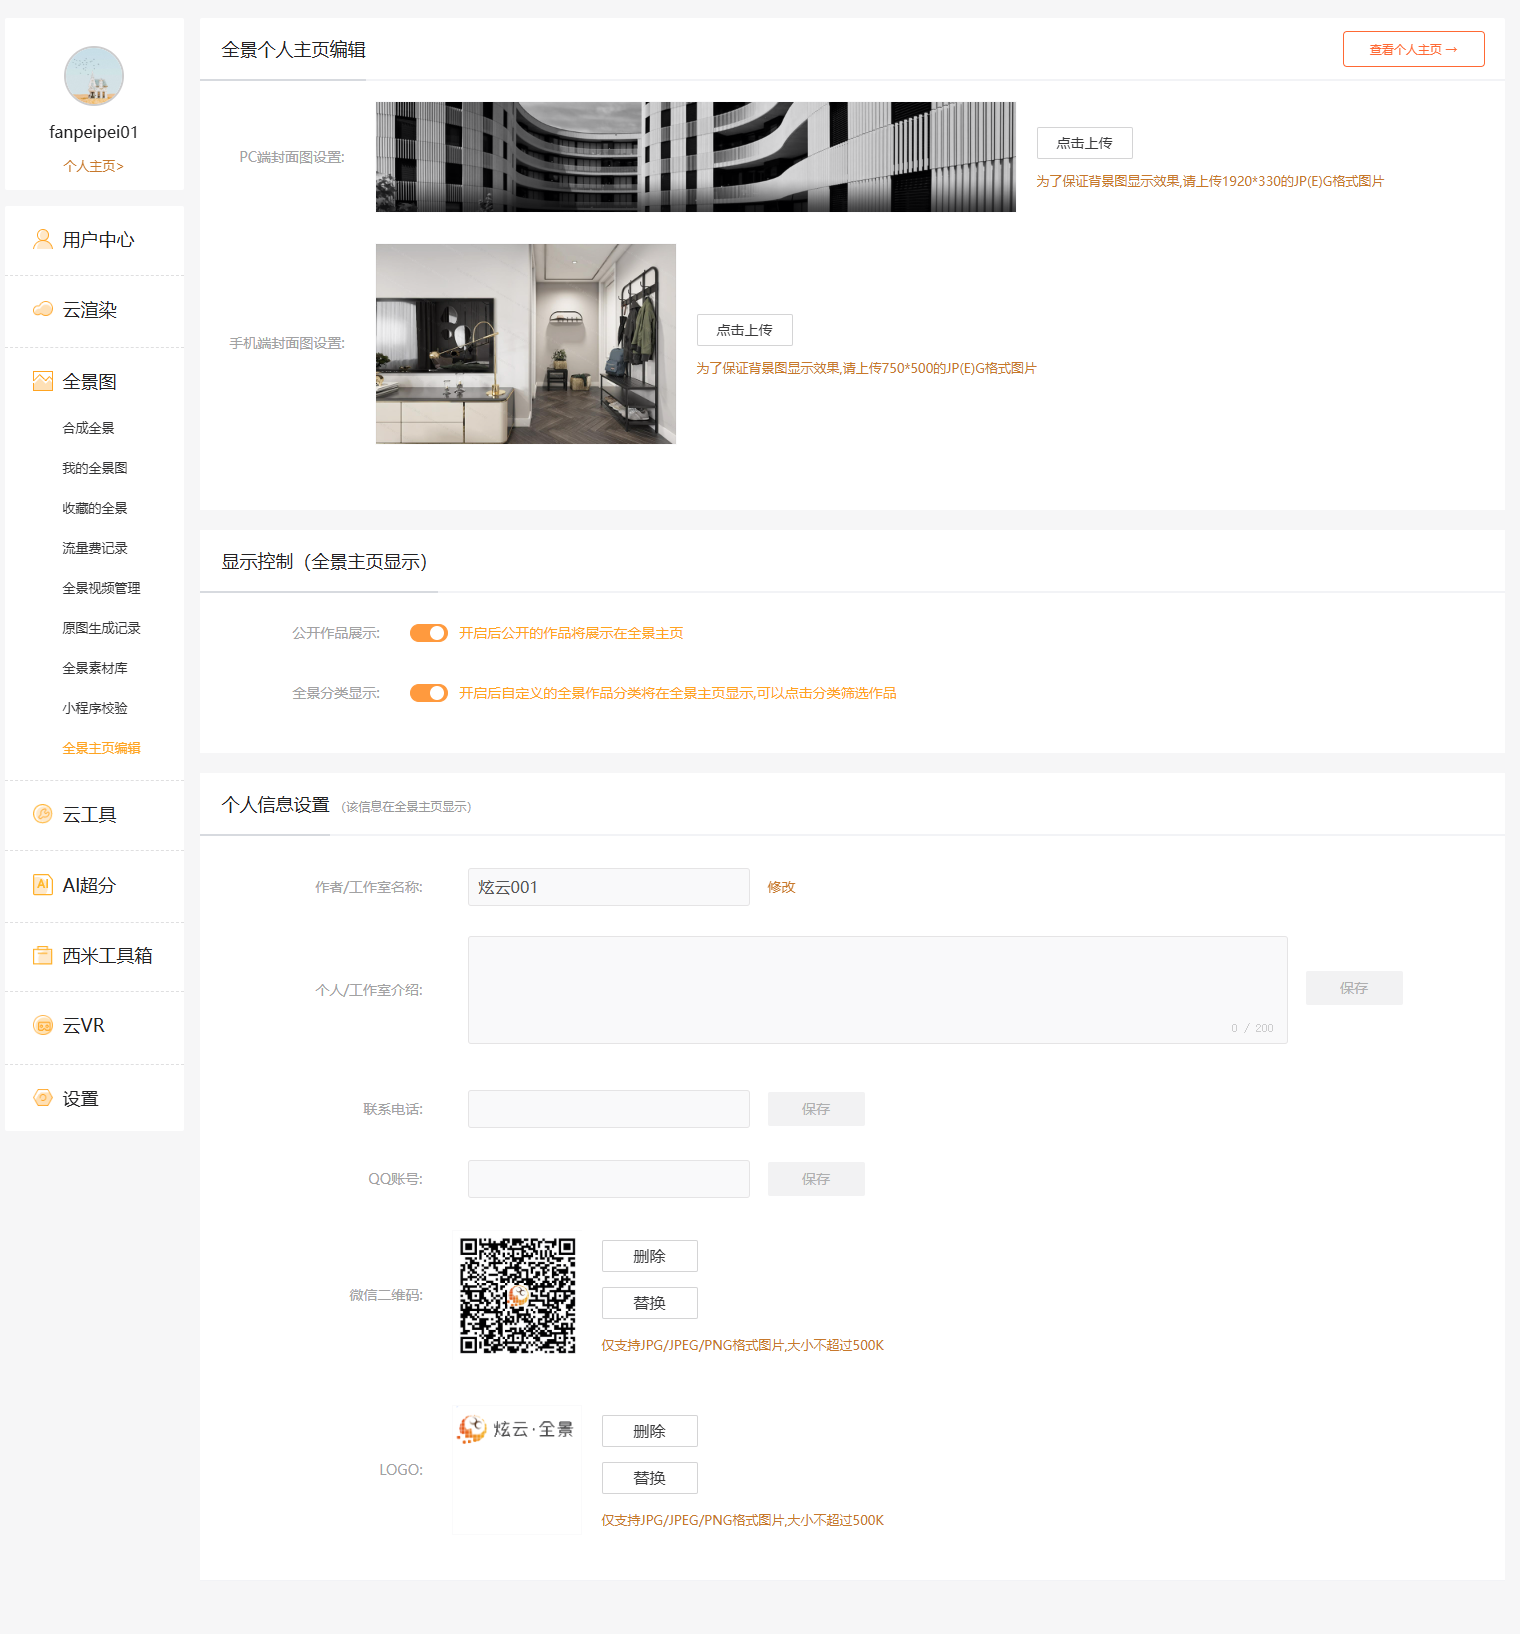Click the 查看个人主页 button
This screenshot has height=1634, width=1520.
pyautogui.click(x=1413, y=49)
